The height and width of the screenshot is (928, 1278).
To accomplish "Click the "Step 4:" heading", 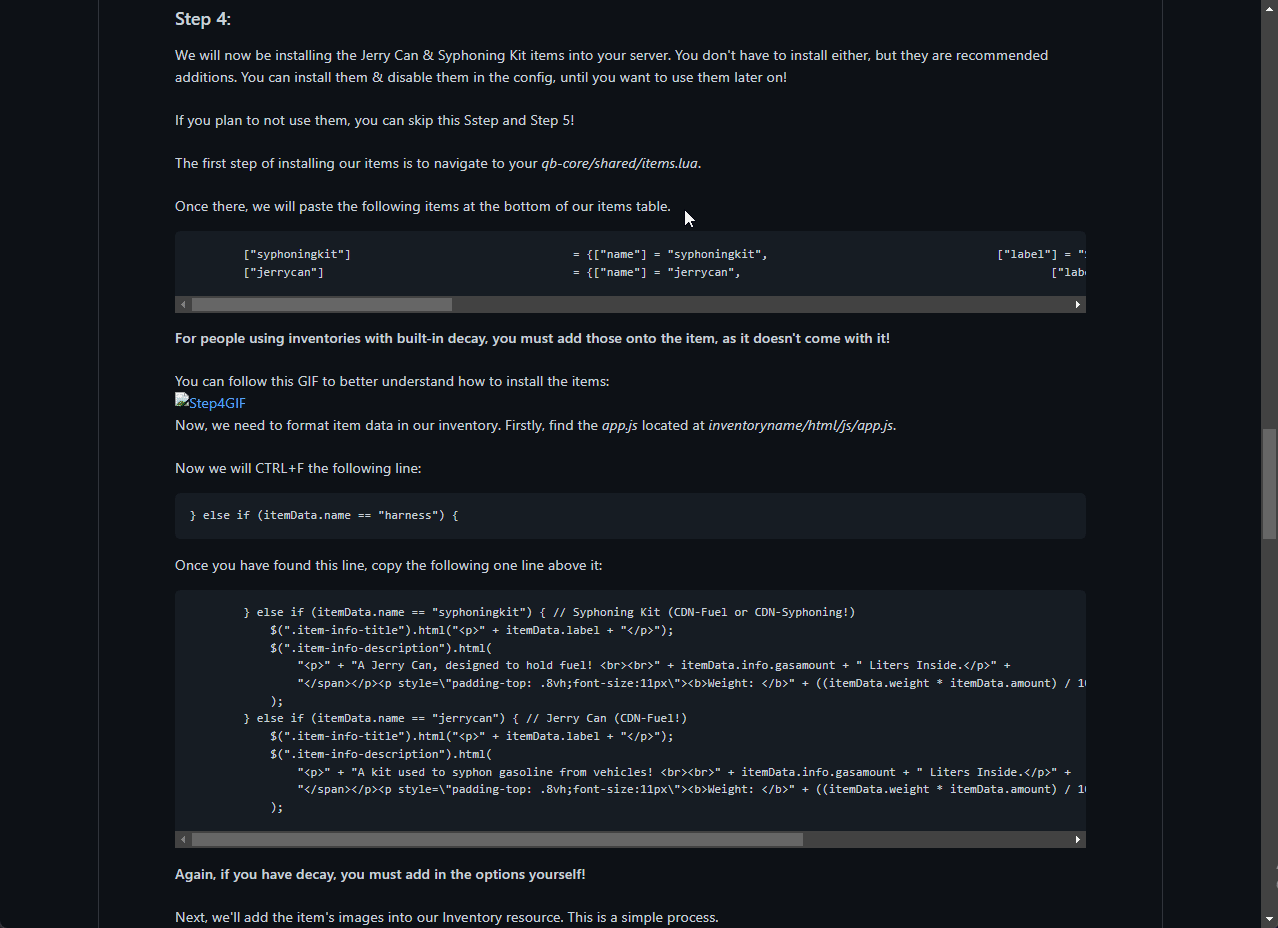I will click(x=203, y=19).
